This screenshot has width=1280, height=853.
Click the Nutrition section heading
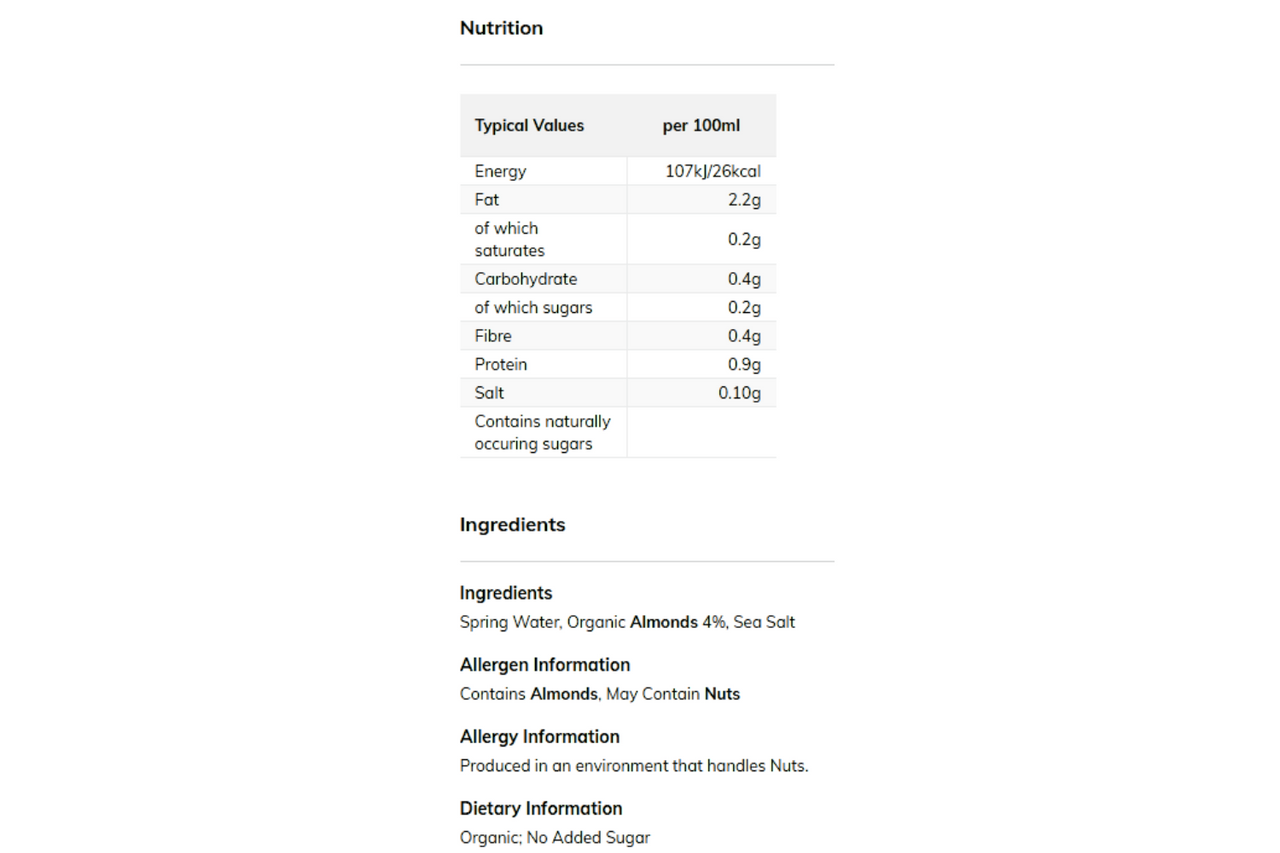tap(501, 28)
